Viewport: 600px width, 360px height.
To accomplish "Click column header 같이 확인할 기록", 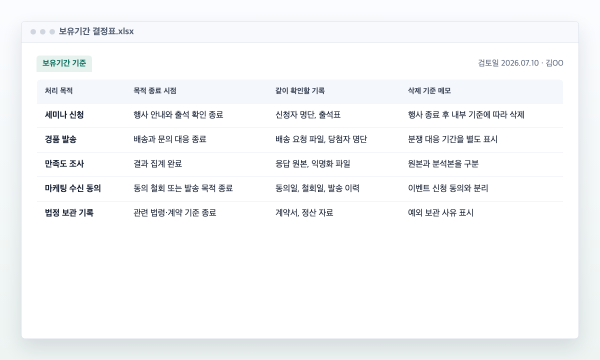I will point(300,91).
